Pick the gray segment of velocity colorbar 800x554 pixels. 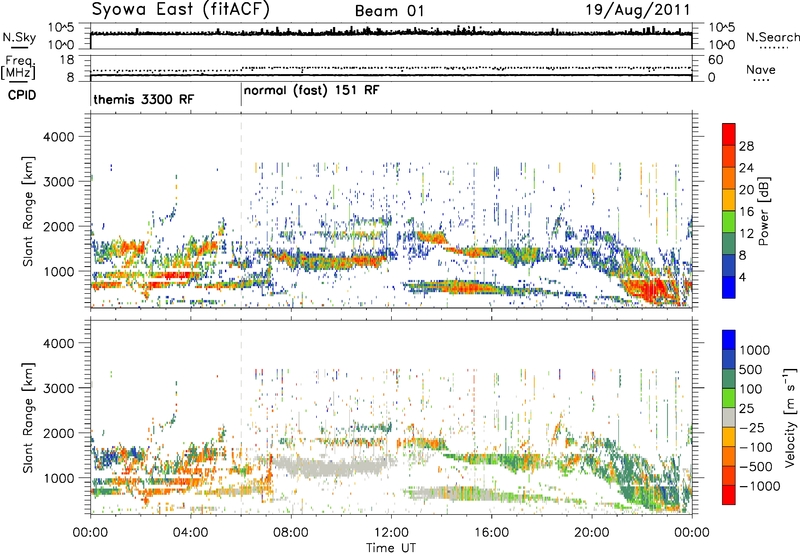point(729,417)
